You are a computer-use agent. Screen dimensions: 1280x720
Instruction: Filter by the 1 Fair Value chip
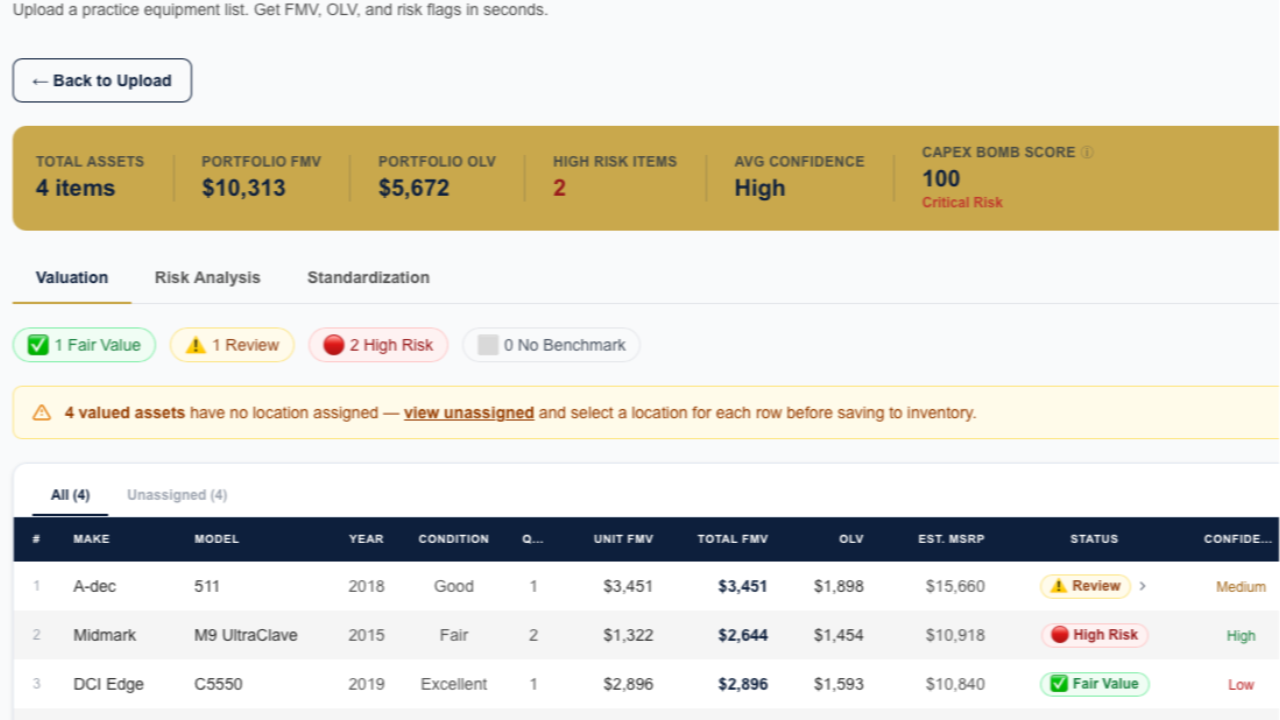pos(84,345)
